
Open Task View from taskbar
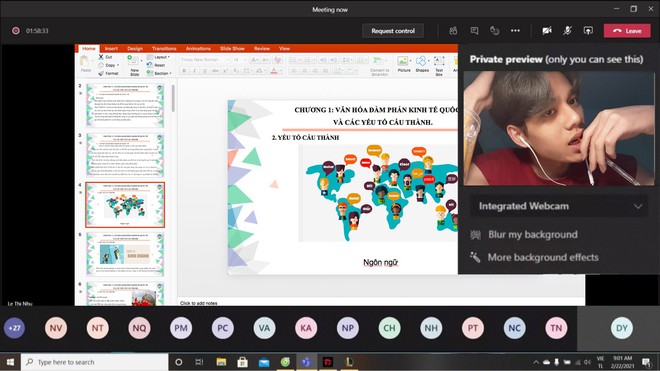(x=200, y=362)
